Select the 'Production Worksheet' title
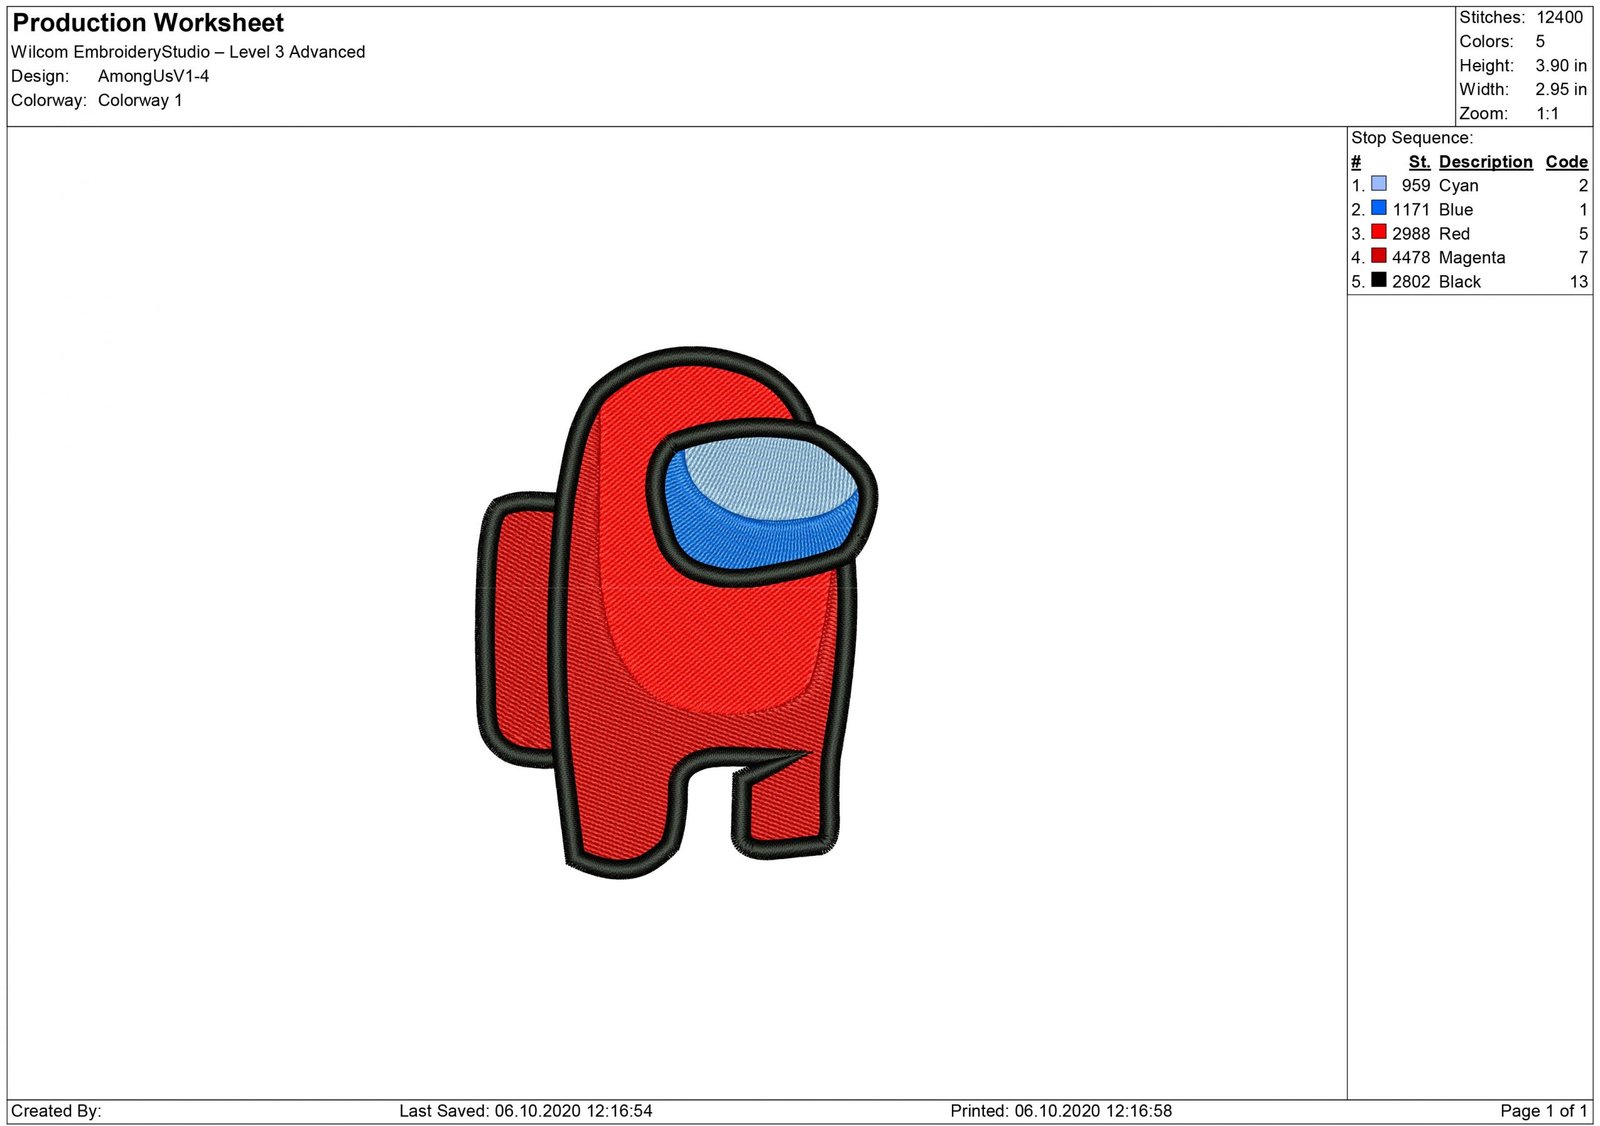The height and width of the screenshot is (1126, 1600). click(x=148, y=23)
